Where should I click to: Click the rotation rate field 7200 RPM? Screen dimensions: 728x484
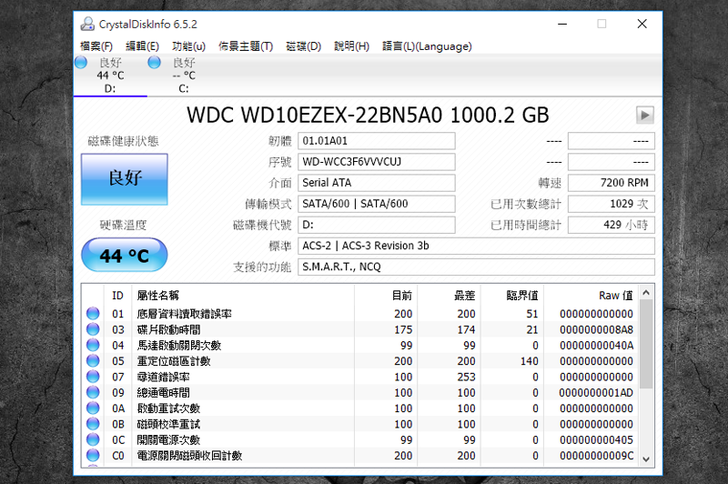tap(611, 183)
